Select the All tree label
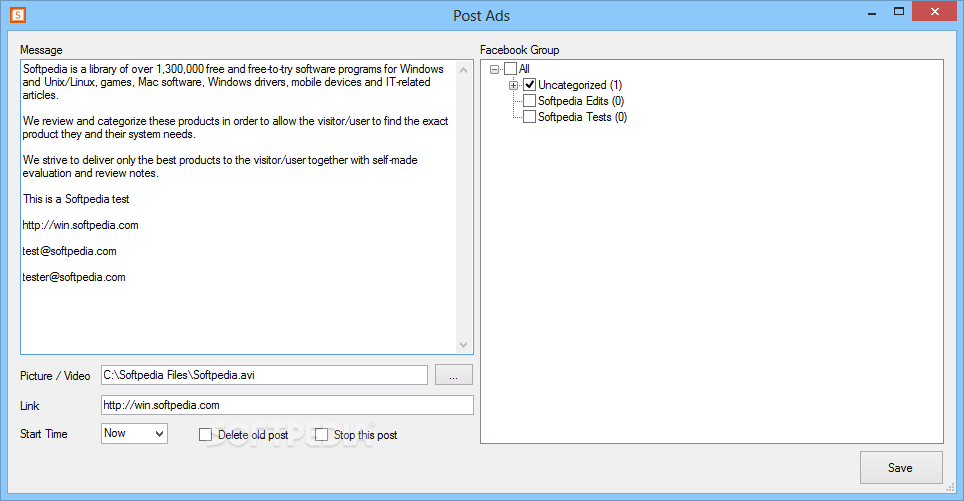Viewport: 964px width, 501px height. pos(524,69)
